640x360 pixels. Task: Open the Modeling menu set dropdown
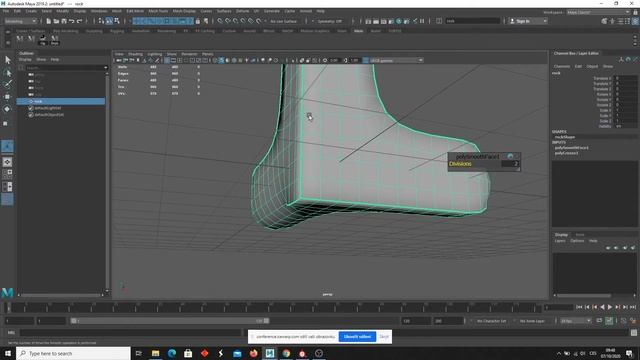pyautogui.click(x=20, y=21)
